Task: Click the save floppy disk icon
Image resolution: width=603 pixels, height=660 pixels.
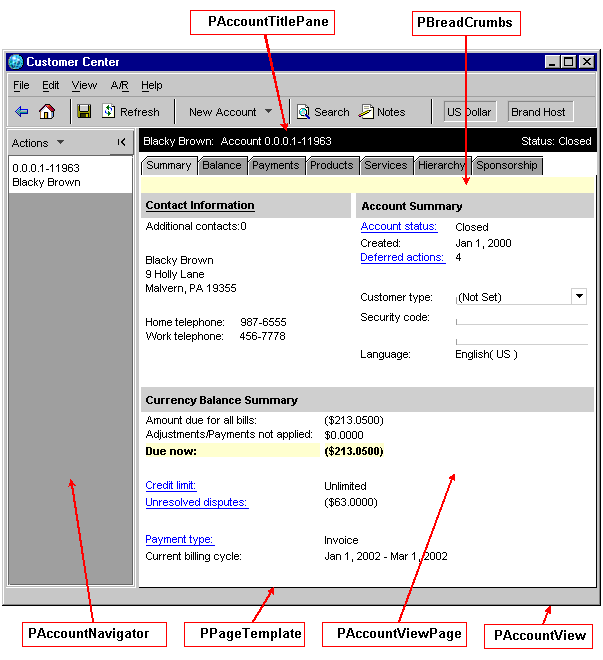Action: (84, 112)
